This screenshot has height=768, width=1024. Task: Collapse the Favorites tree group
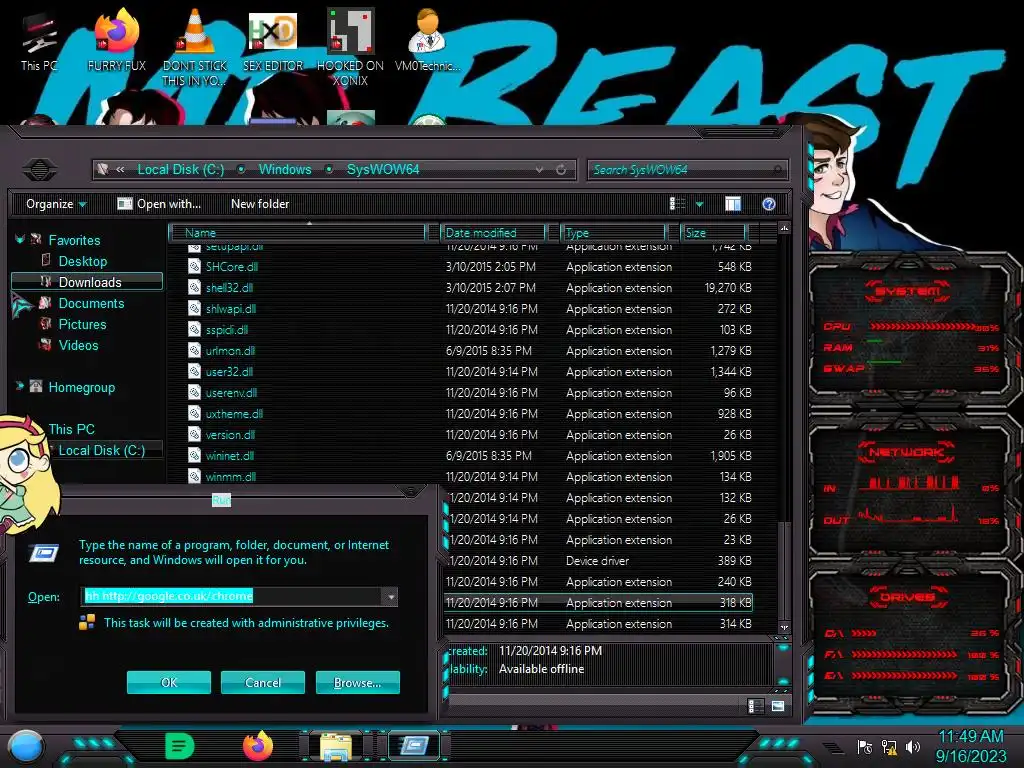tap(20, 240)
